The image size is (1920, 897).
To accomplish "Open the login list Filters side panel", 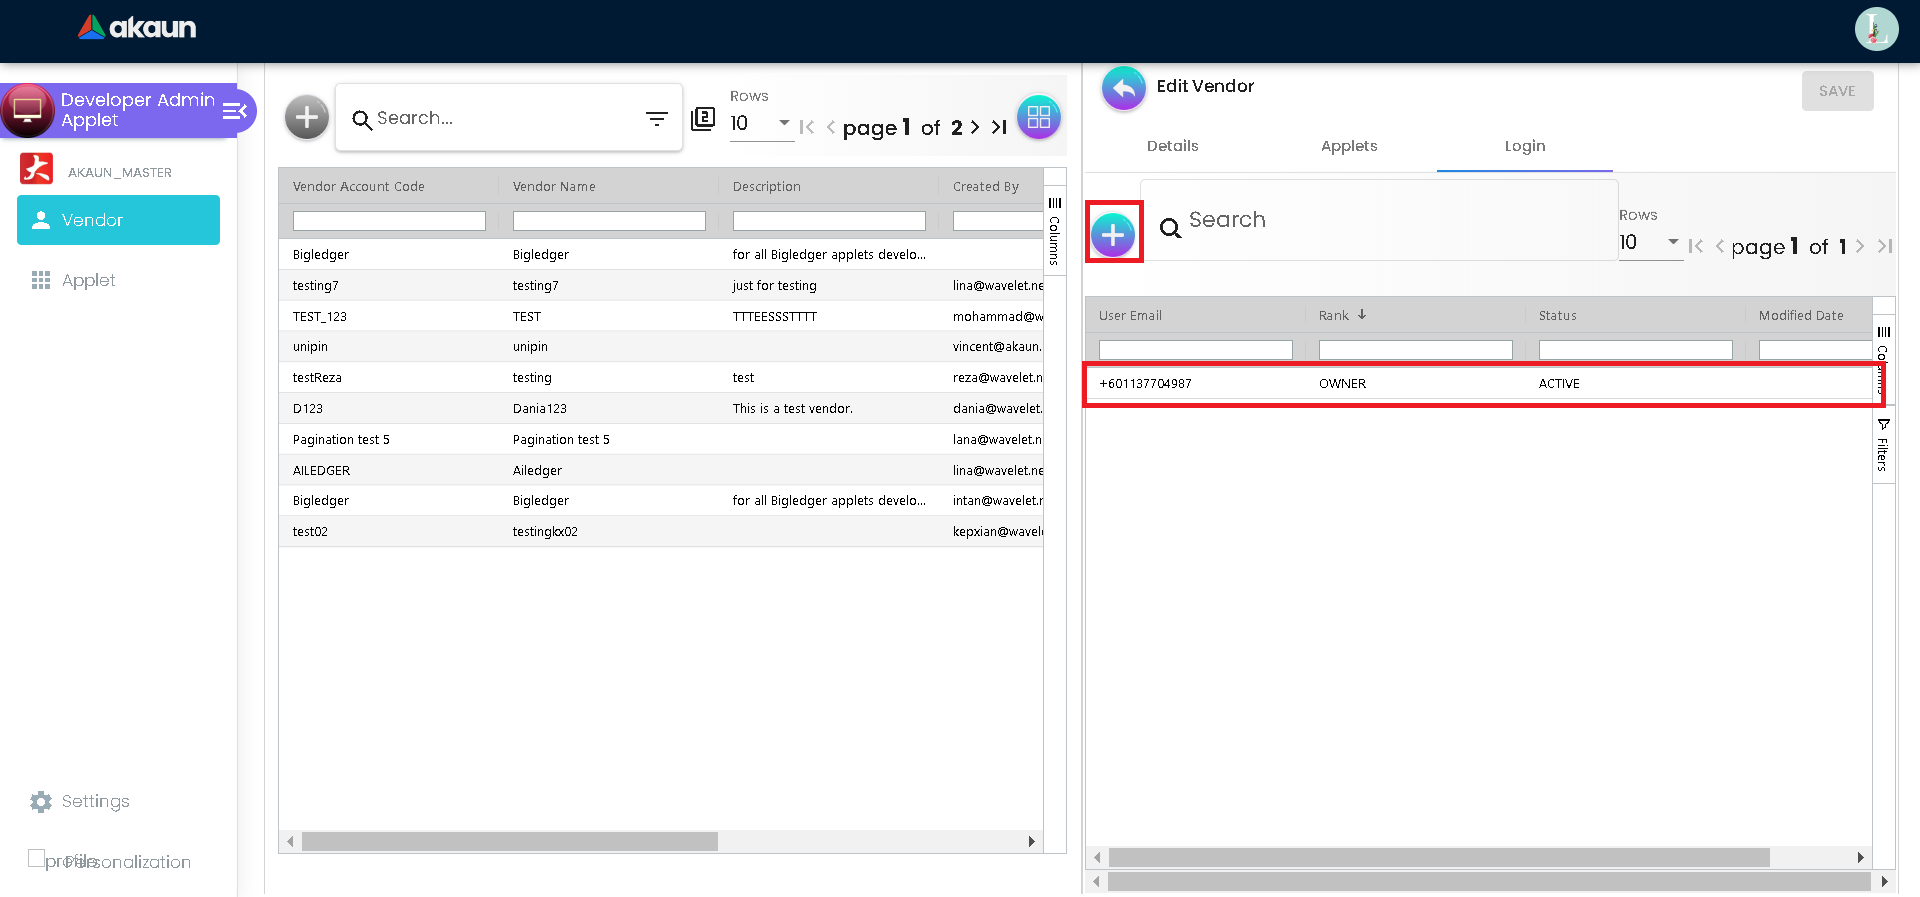I will tap(1883, 446).
